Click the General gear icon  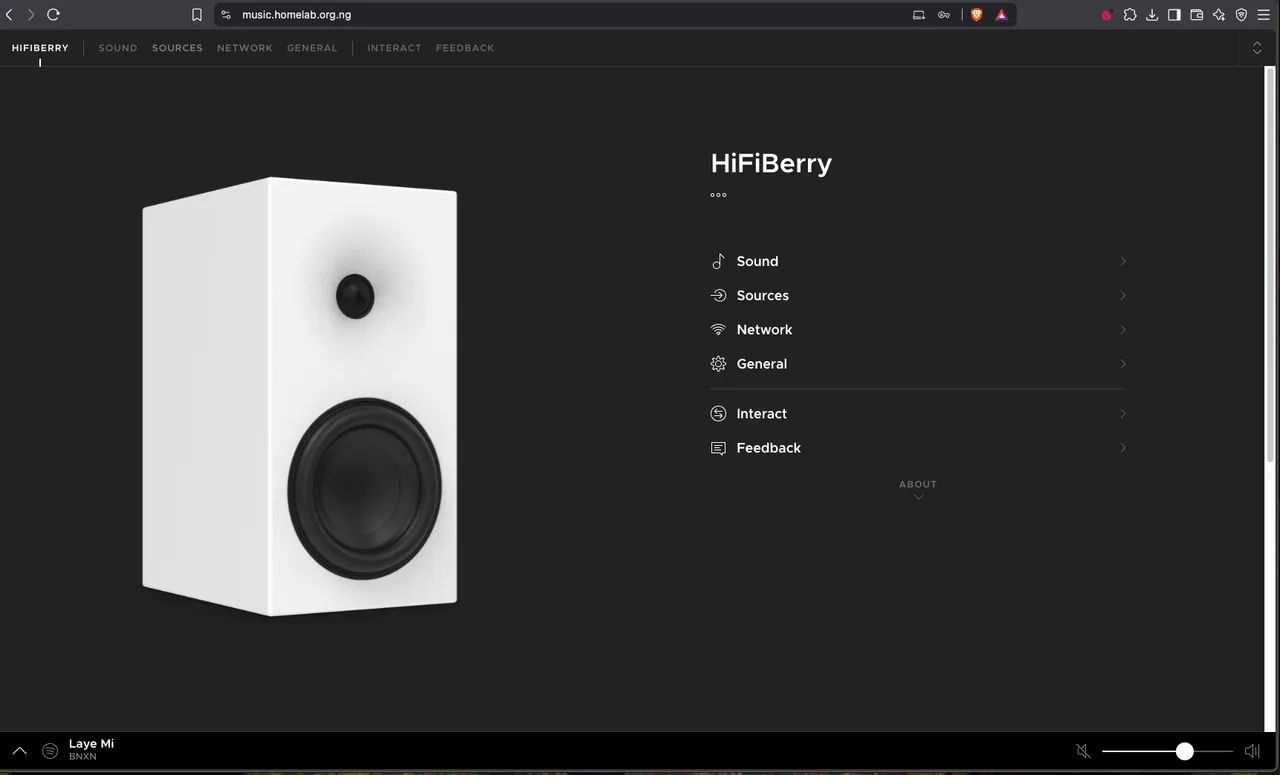click(718, 364)
